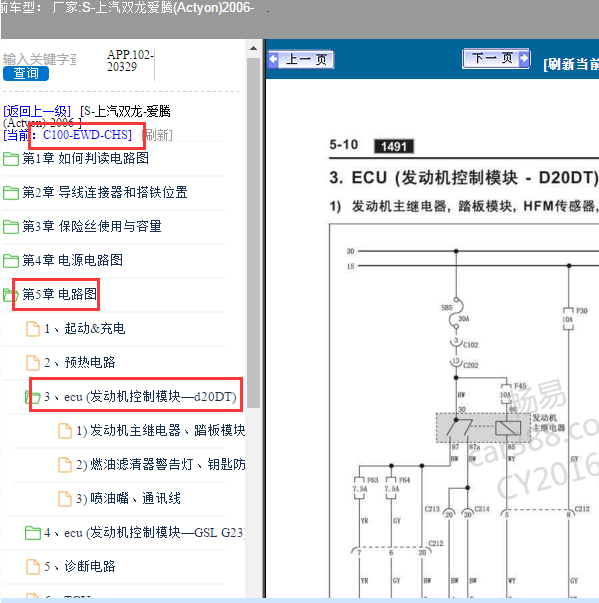Open 4、ecu (发动机控制模块—GSL G23) entry
The image size is (599, 603).
click(x=144, y=532)
